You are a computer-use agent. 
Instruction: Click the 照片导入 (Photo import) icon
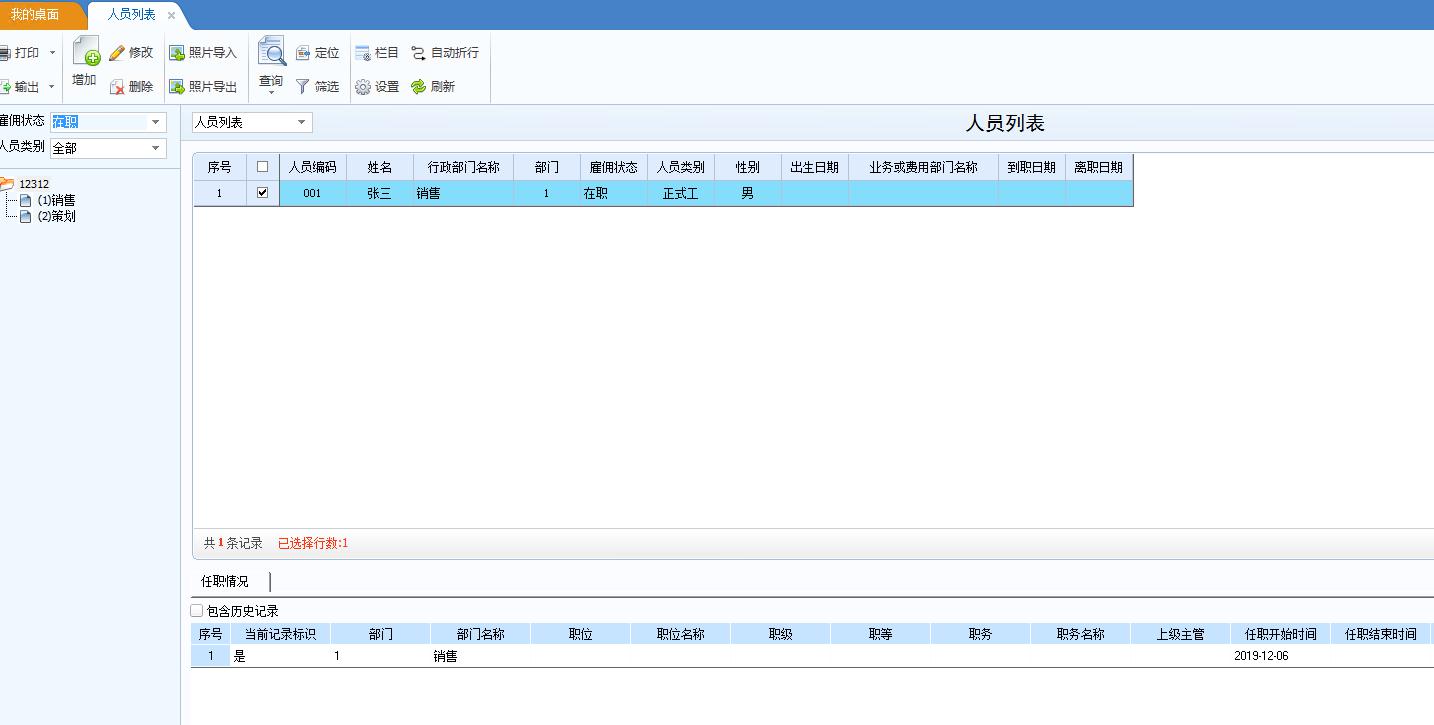coord(177,53)
